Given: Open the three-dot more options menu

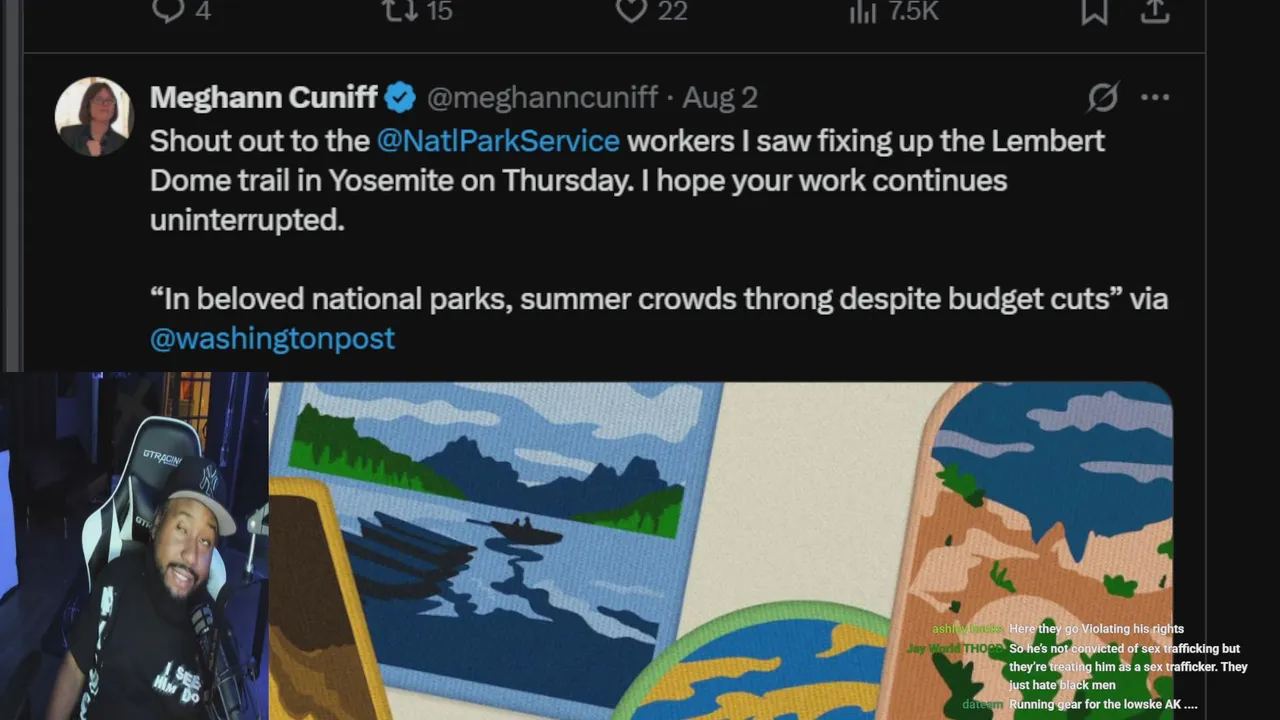Looking at the screenshot, I should coord(1155,97).
